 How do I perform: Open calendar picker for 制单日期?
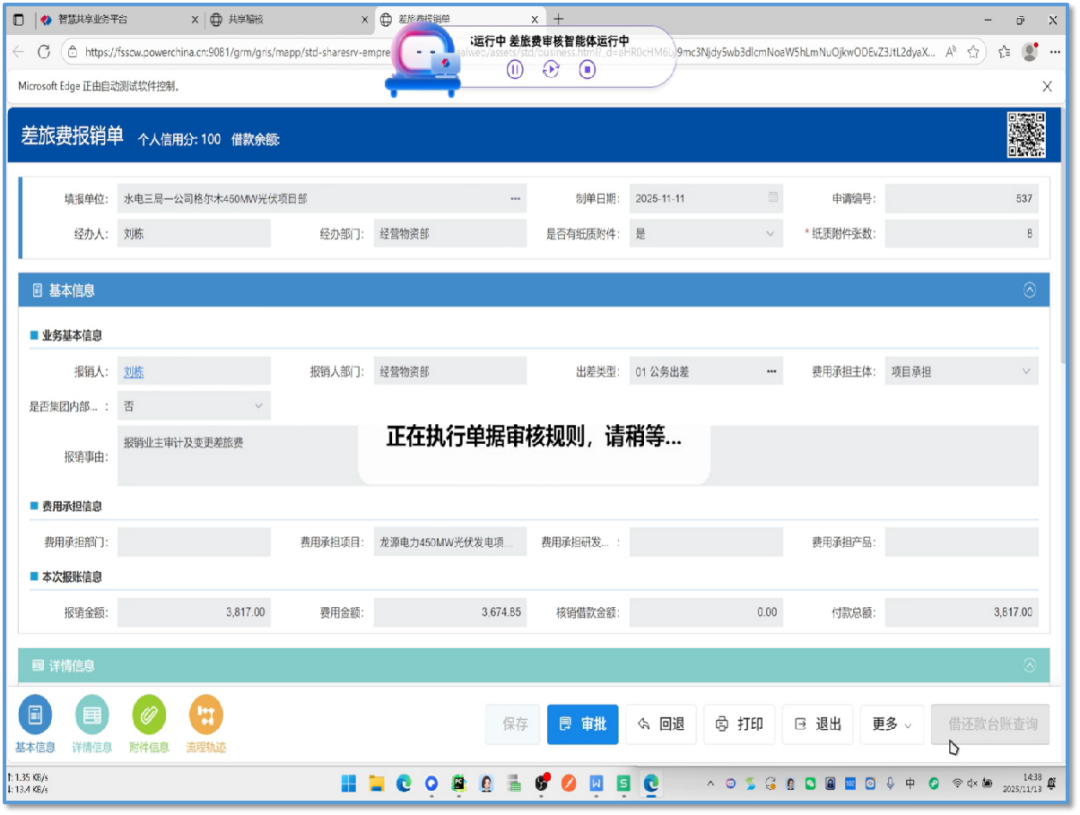tap(773, 198)
